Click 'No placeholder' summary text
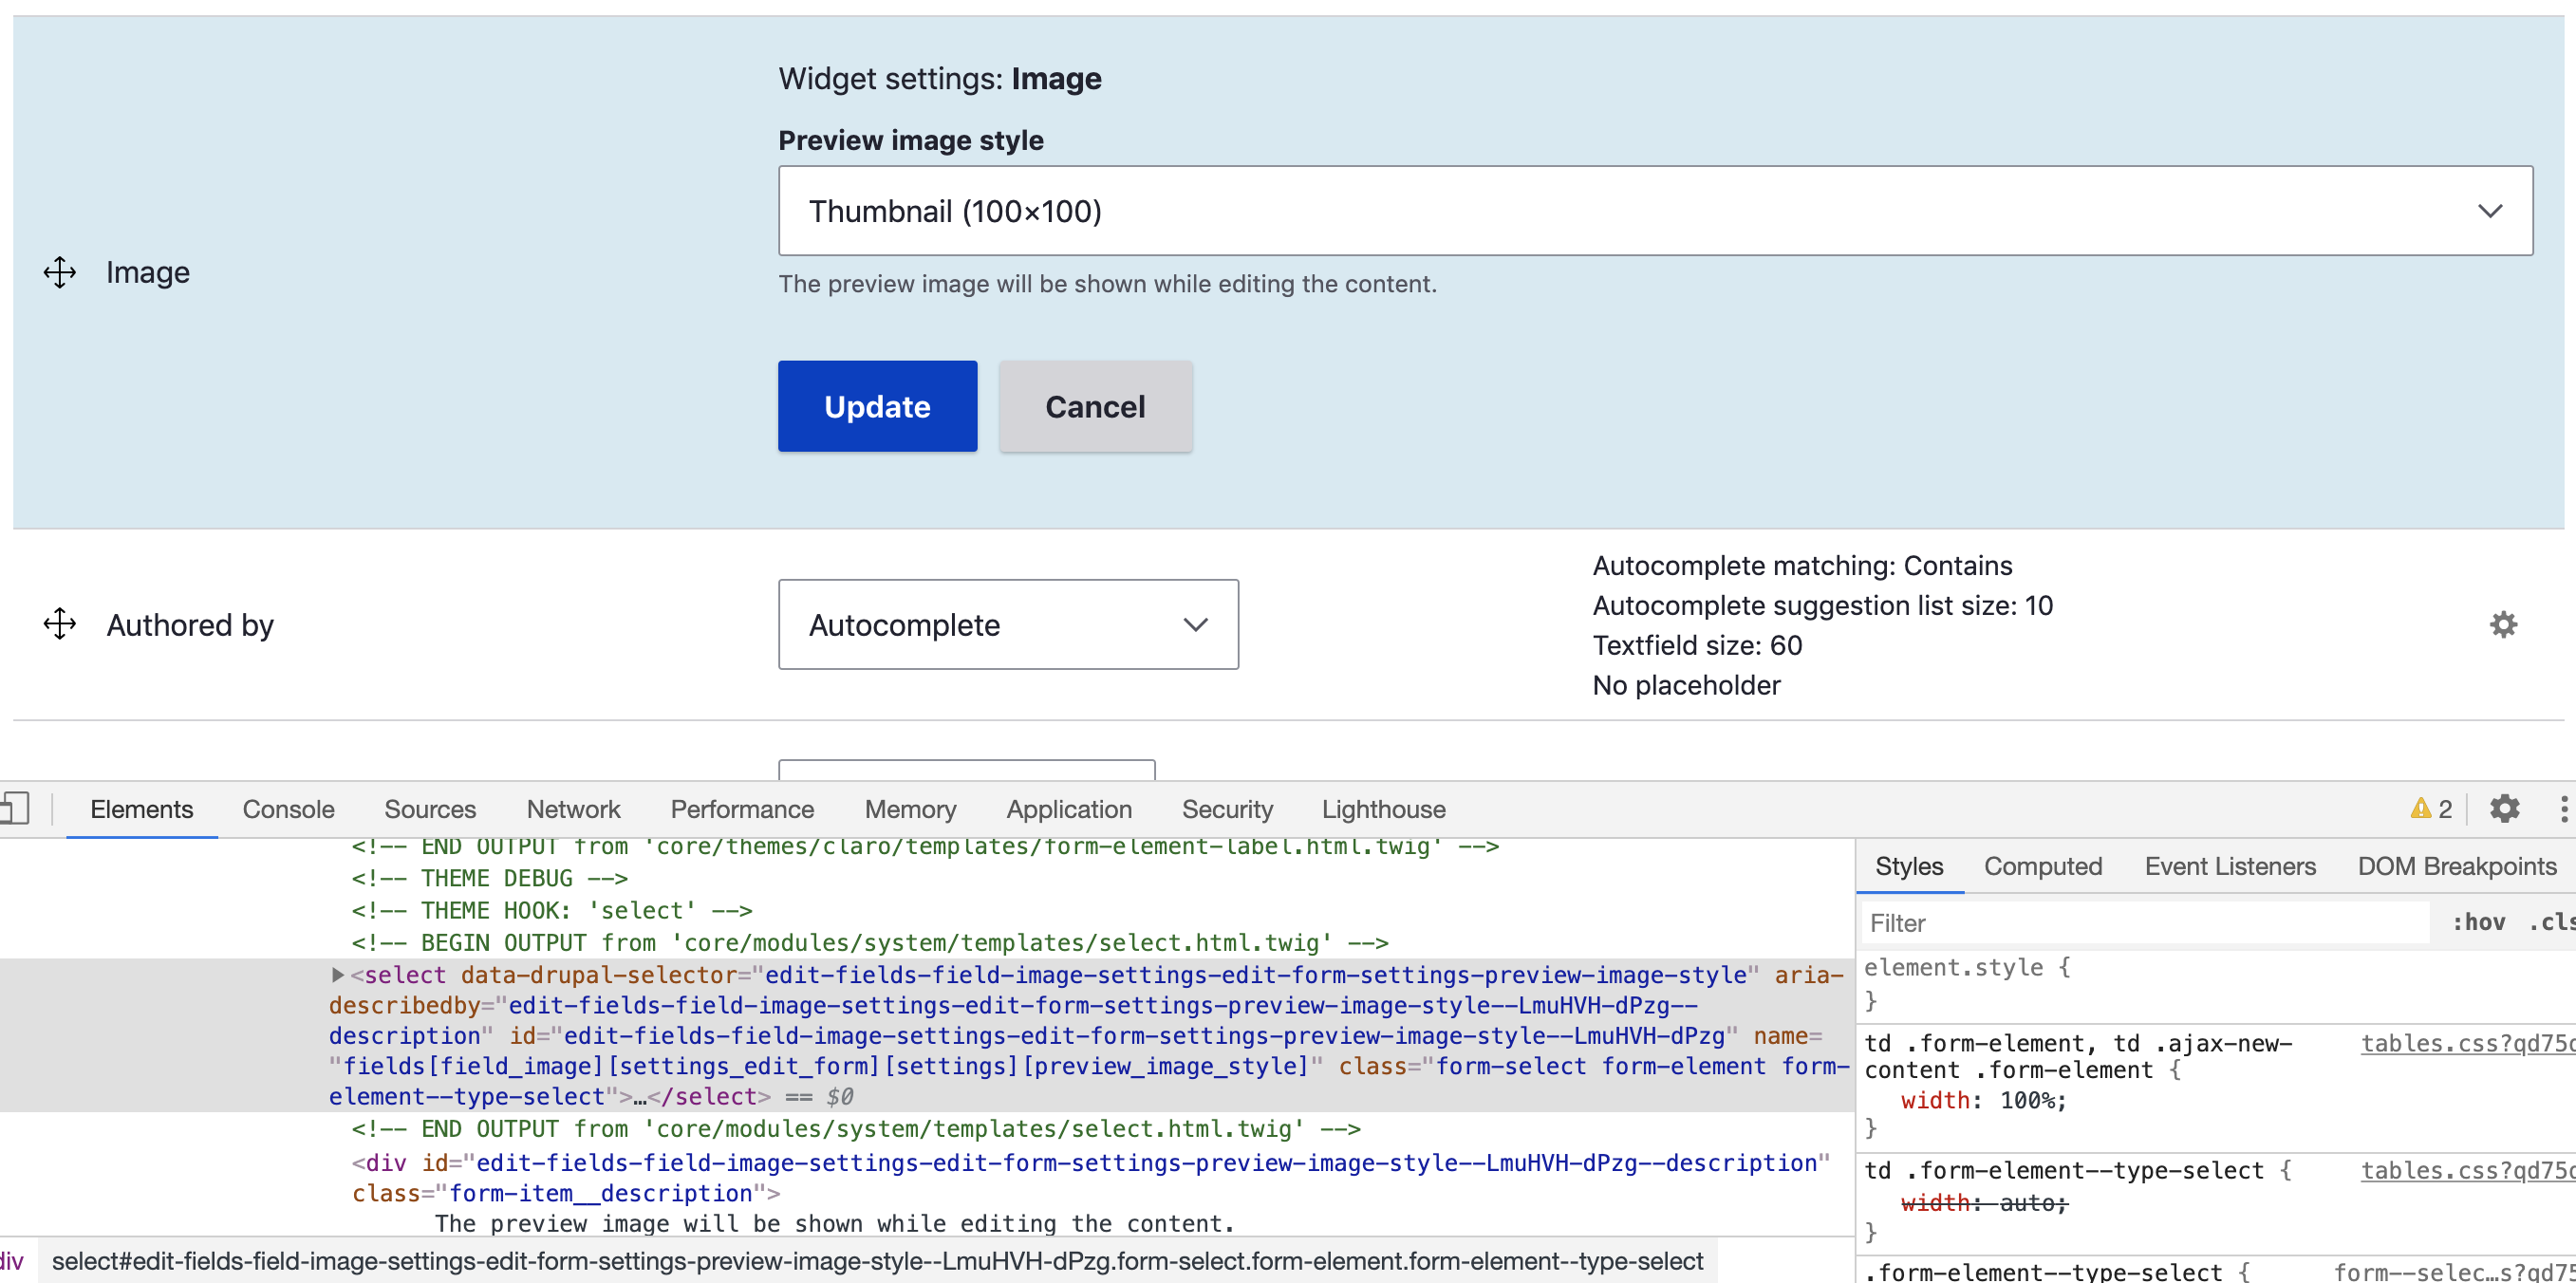Screen dimensions: 2576x1283 tap(1686, 685)
